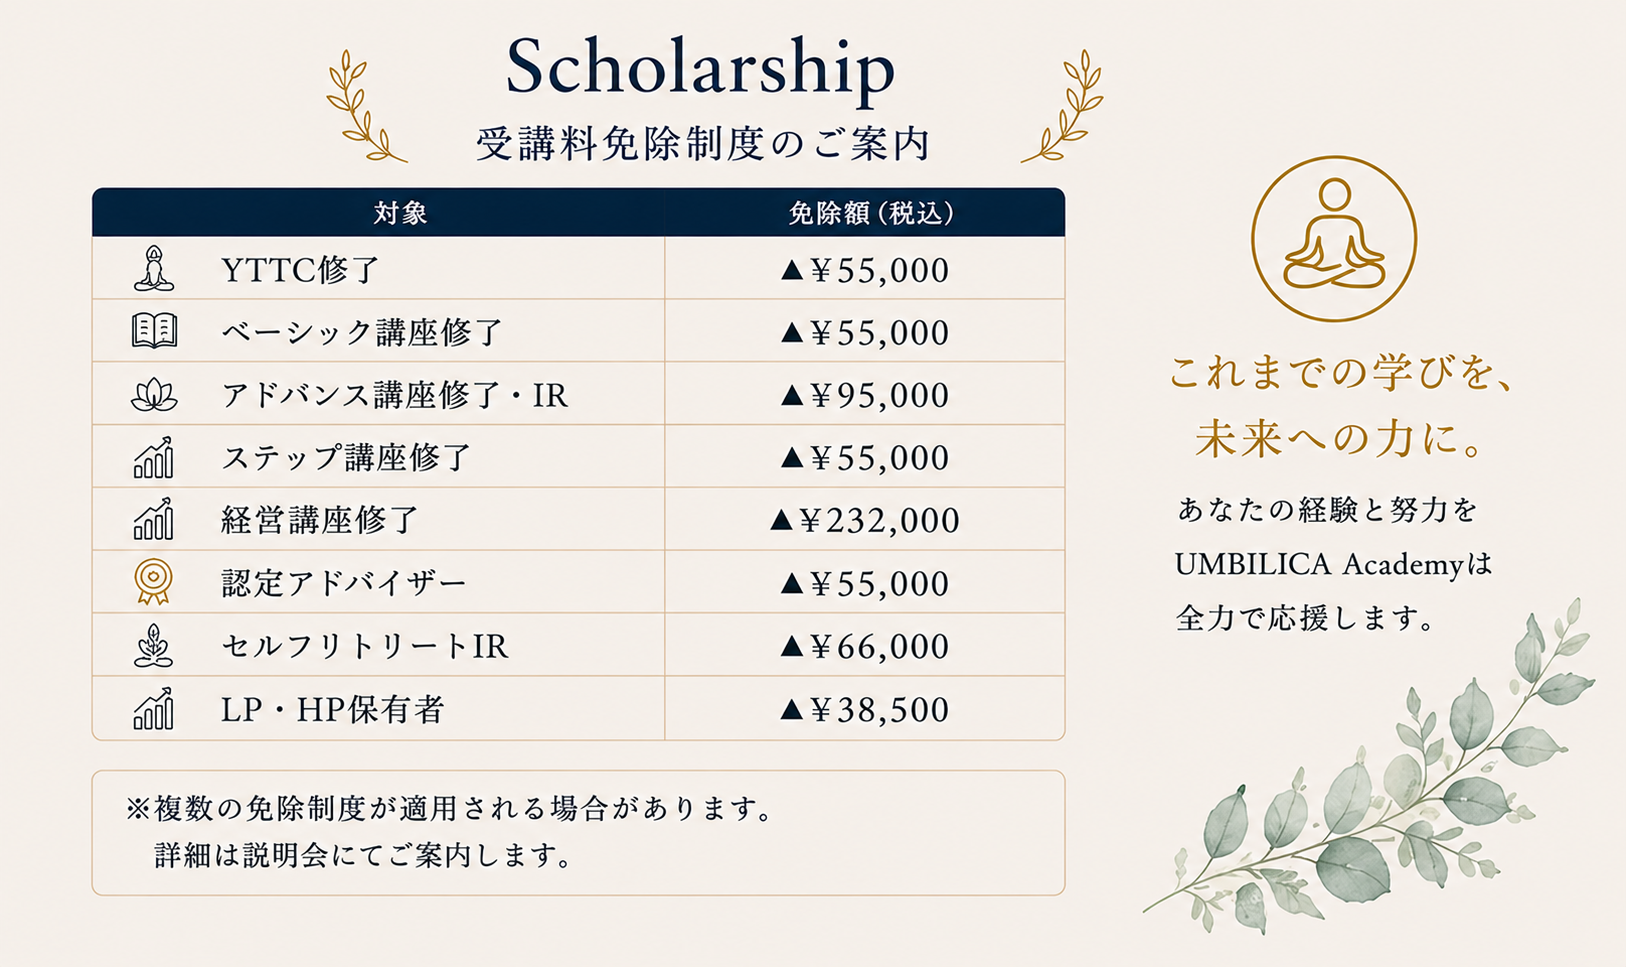Click the bar chart icon beside ステップ講座修了
Screen dimensions: 1626x967
(154, 457)
